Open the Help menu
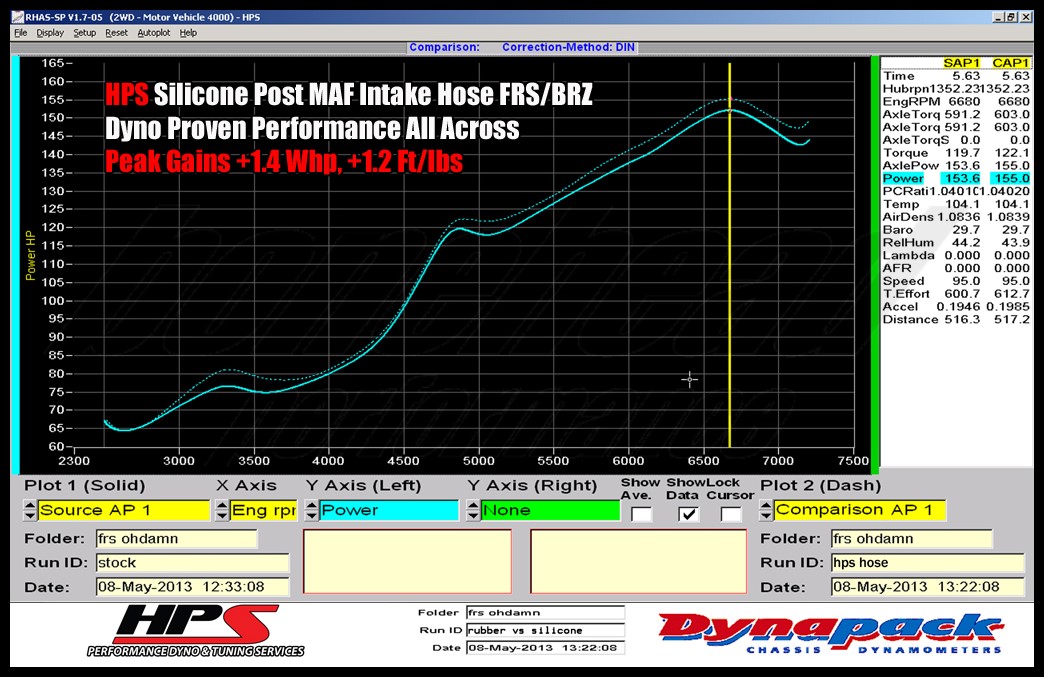The height and width of the screenshot is (677, 1044). coord(188,33)
